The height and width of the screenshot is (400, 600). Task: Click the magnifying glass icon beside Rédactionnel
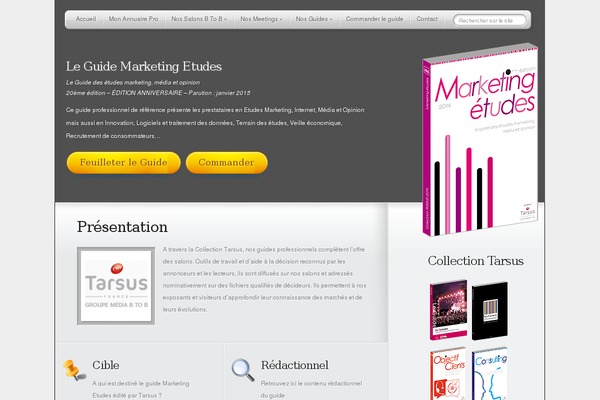pyautogui.click(x=243, y=370)
